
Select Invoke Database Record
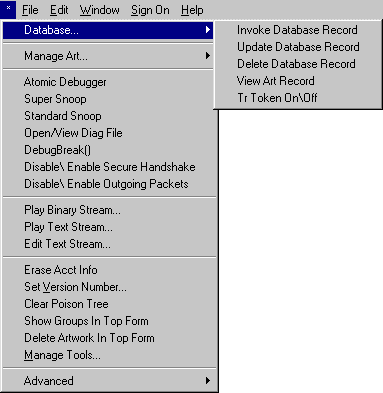pos(297,30)
